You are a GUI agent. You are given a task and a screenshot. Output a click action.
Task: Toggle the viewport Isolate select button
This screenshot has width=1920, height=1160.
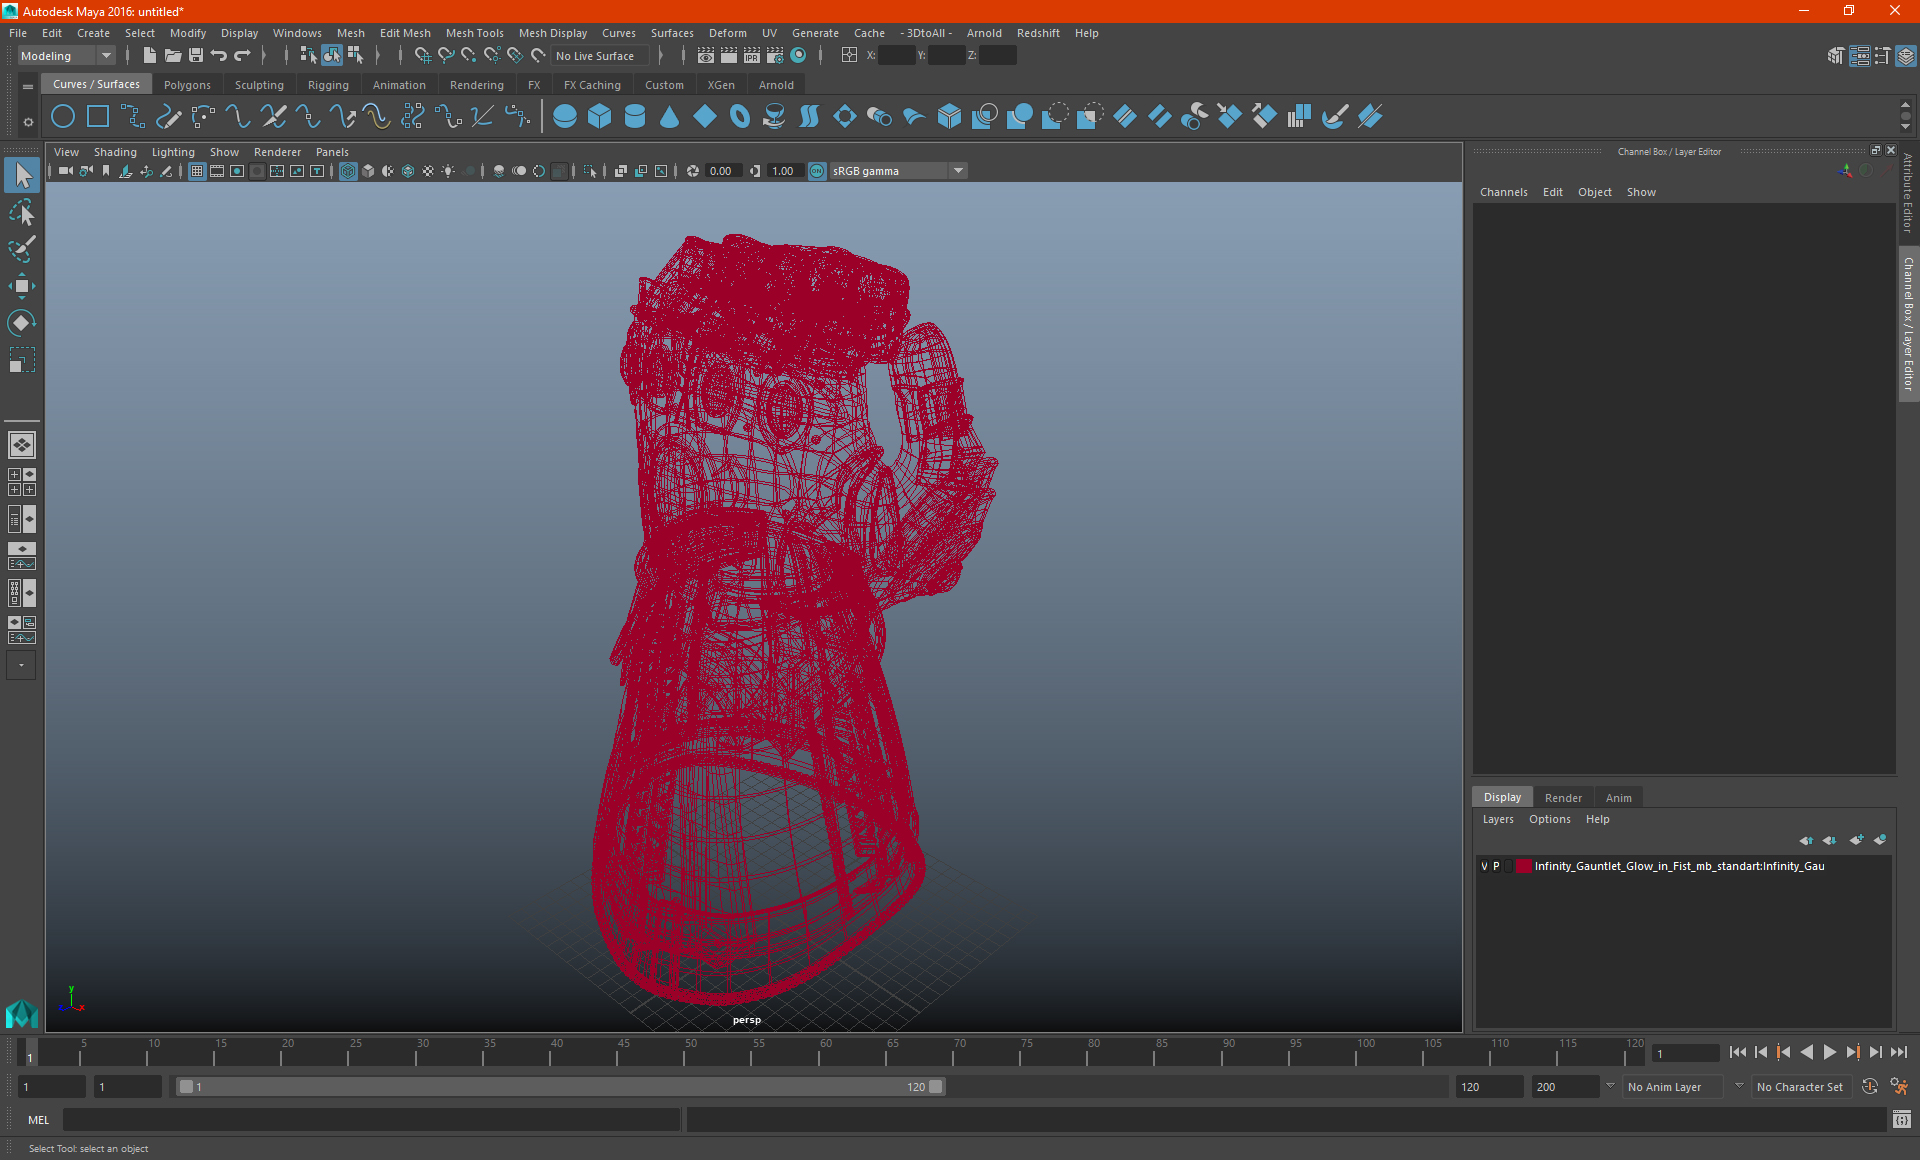pos(590,172)
